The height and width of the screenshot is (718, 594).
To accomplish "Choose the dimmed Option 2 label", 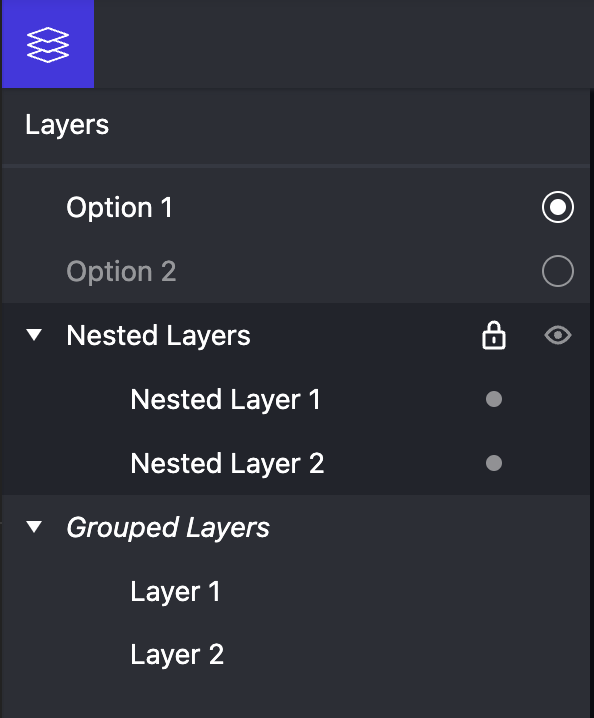I will (x=121, y=272).
